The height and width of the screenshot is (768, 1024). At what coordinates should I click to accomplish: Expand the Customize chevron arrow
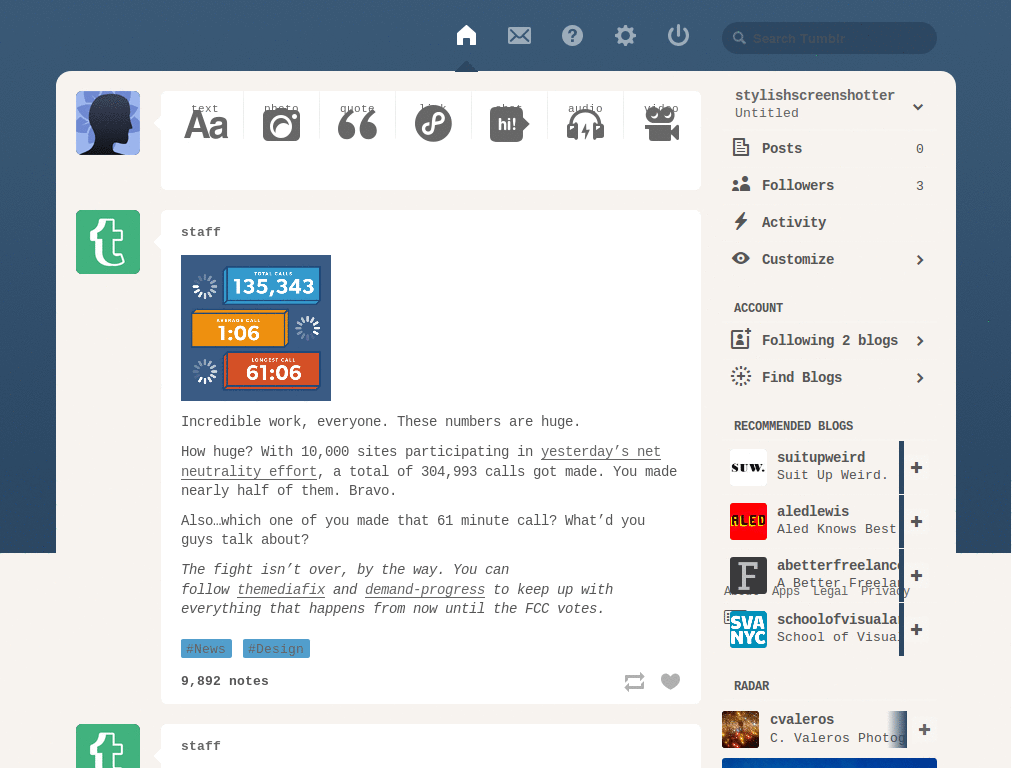[x=920, y=260]
